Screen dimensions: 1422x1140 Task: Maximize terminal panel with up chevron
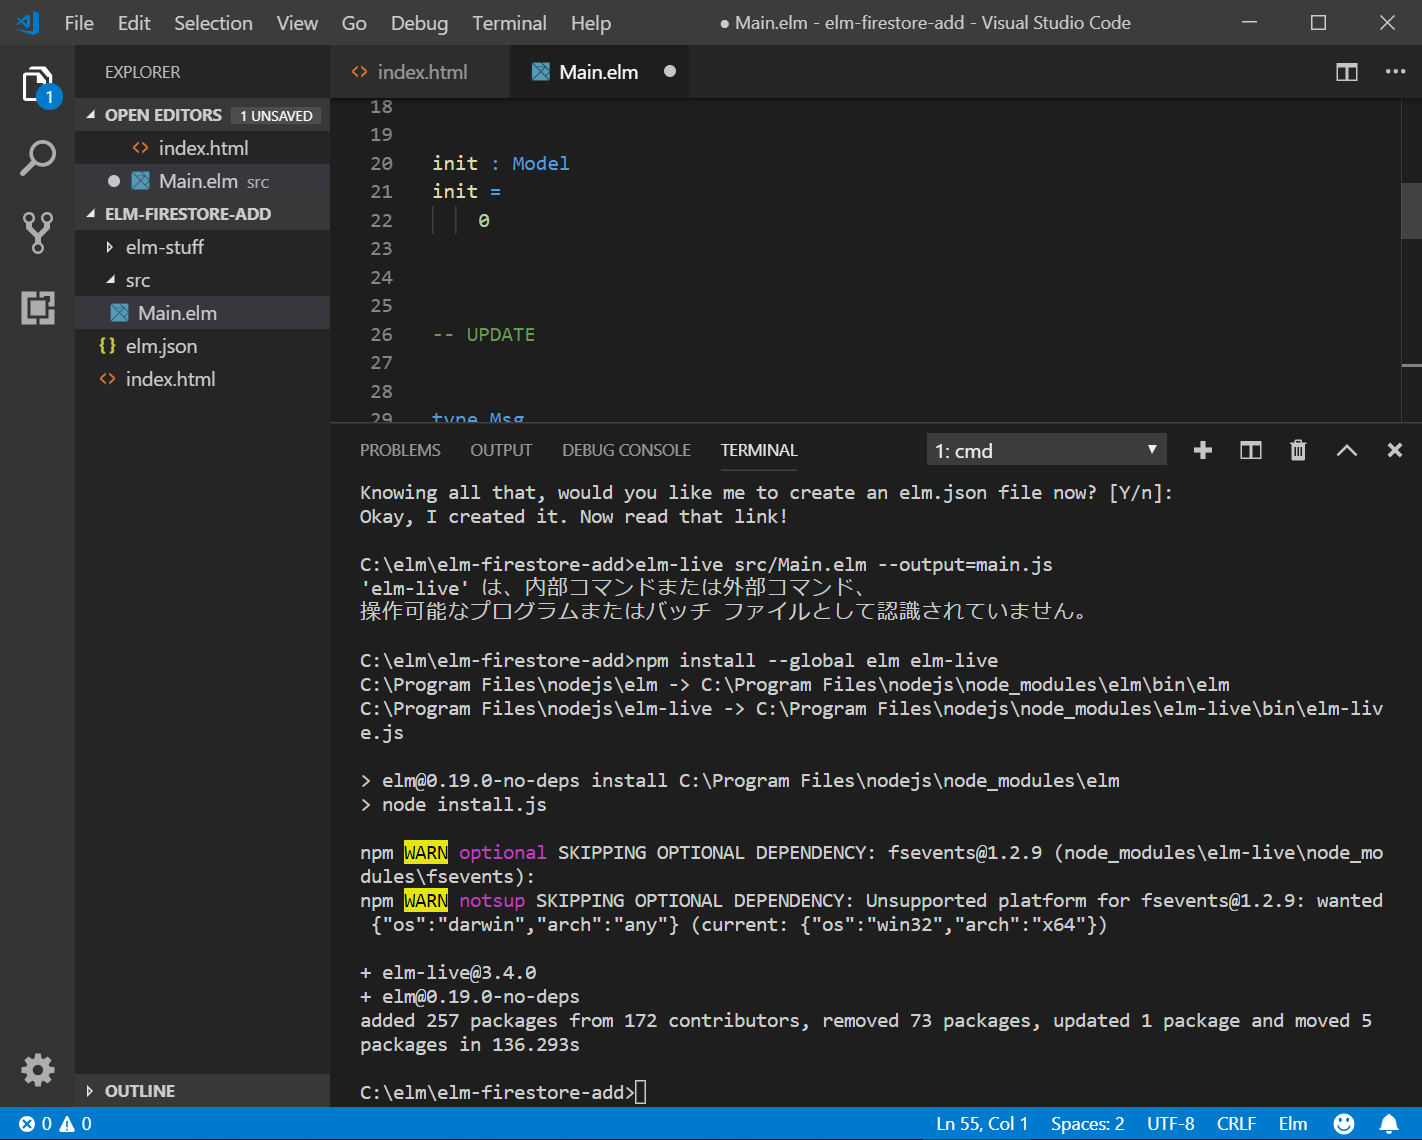[1346, 450]
